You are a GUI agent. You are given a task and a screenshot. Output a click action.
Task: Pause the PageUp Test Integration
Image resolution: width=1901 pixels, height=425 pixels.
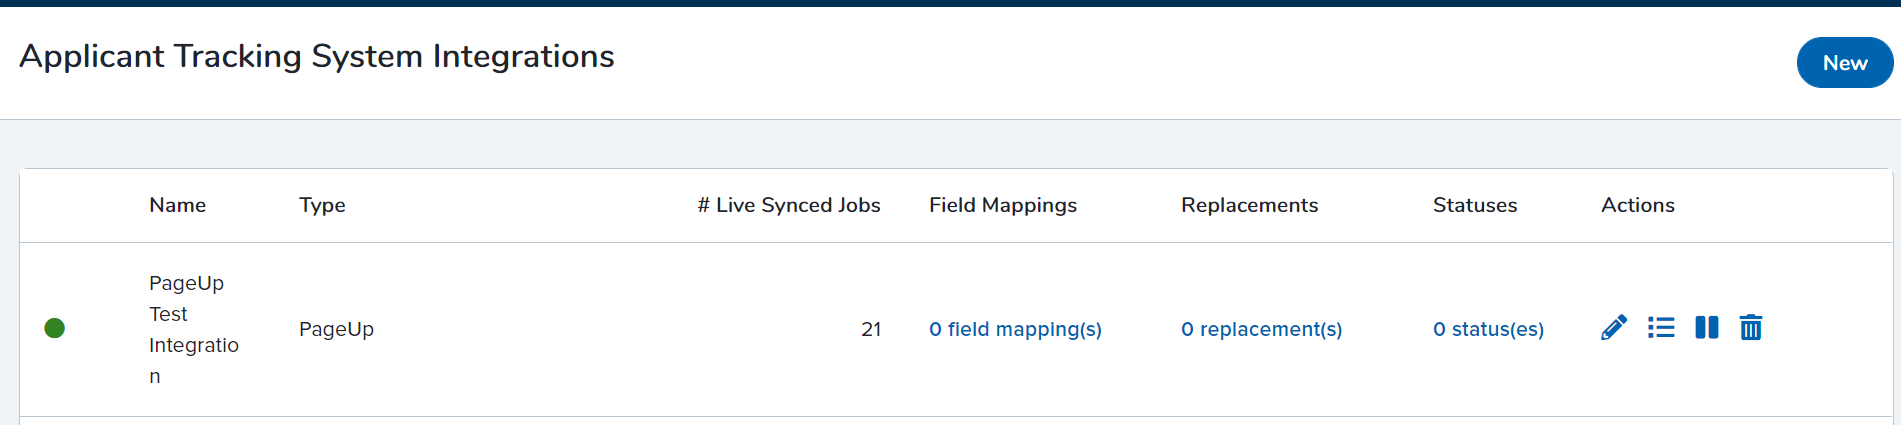1707,328
